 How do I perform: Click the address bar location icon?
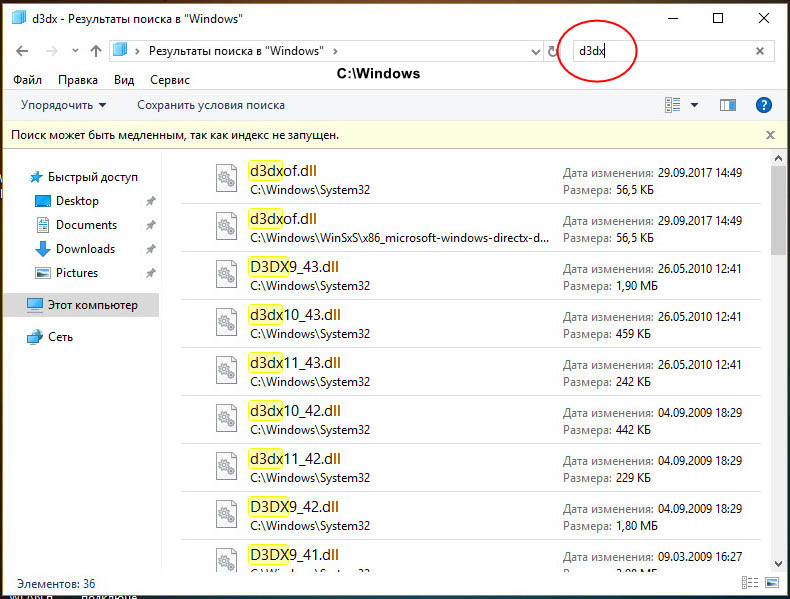(120, 50)
